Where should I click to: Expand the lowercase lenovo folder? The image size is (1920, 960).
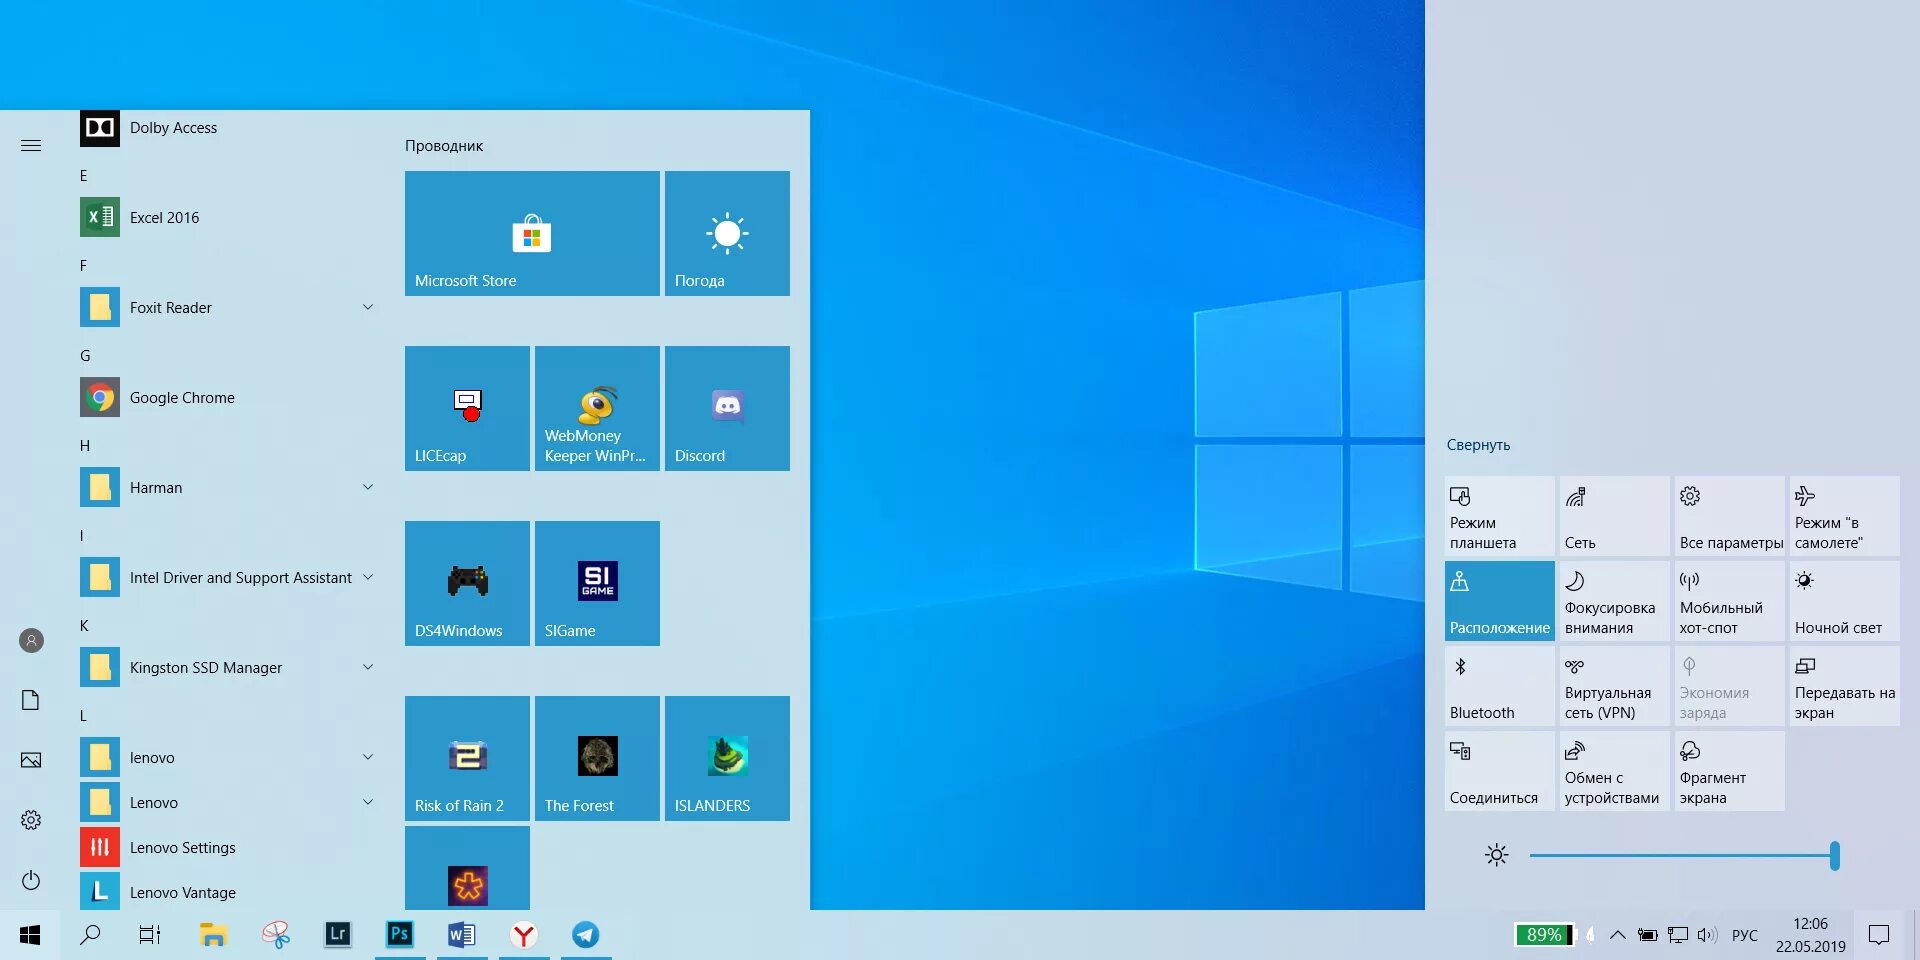tap(368, 757)
